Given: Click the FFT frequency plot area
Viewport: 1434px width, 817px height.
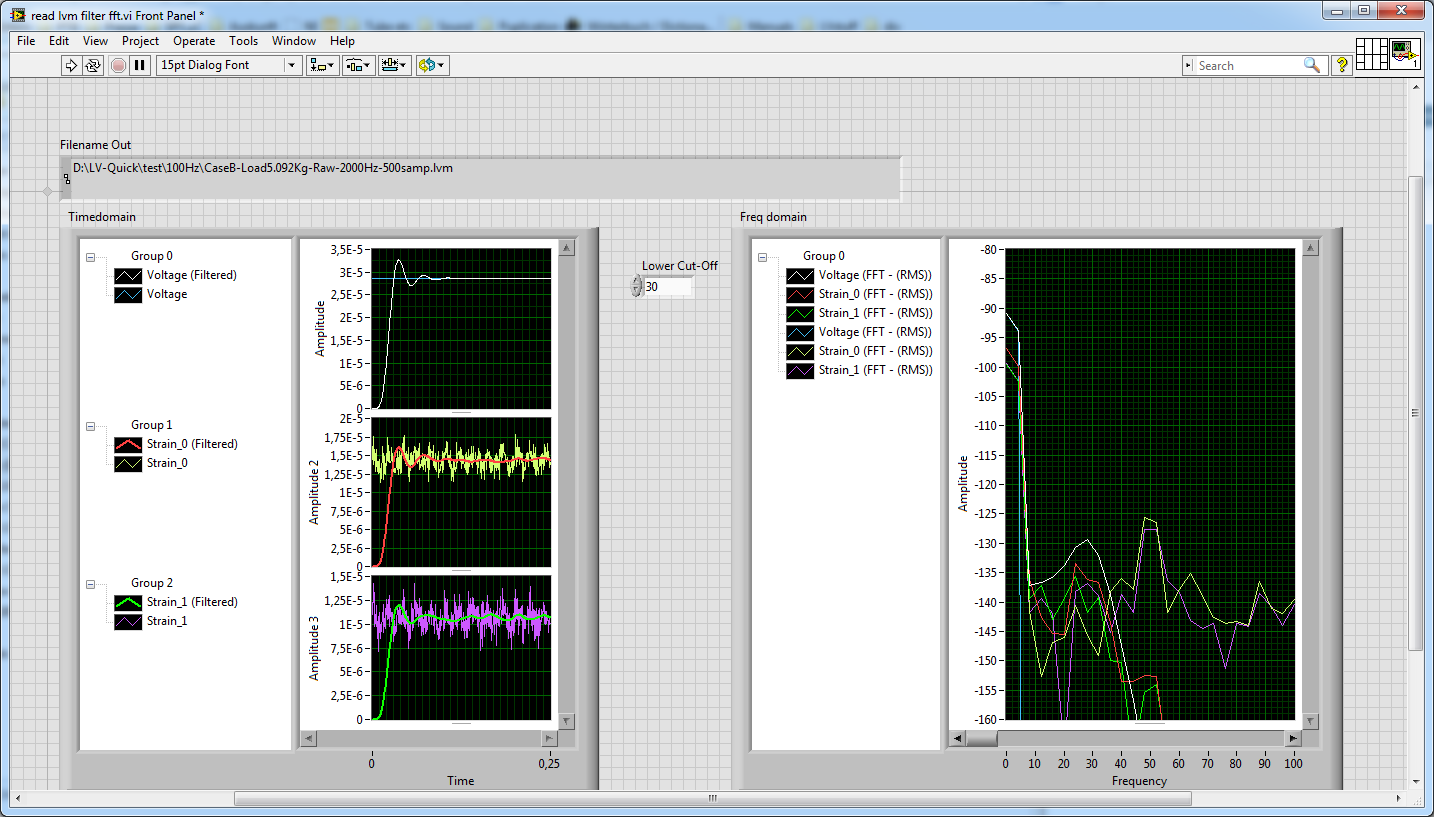Looking at the screenshot, I should click(x=1150, y=484).
